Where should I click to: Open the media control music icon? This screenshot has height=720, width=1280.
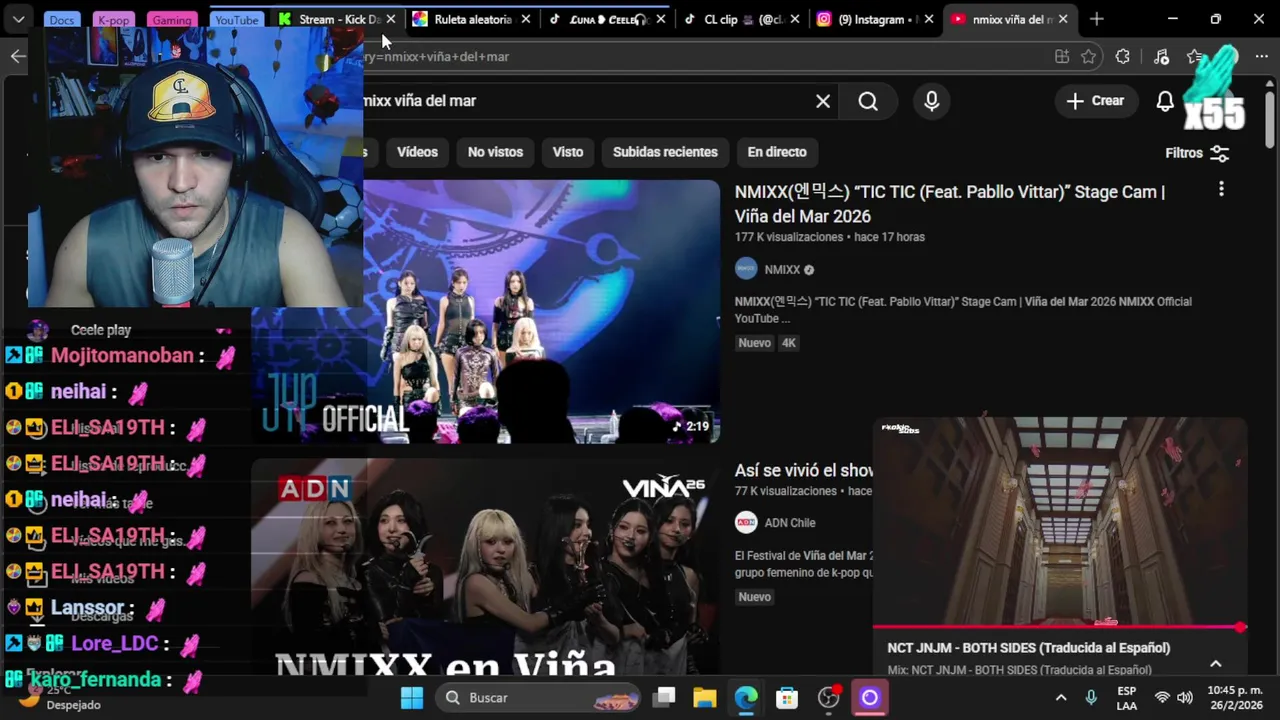pos(1161,57)
